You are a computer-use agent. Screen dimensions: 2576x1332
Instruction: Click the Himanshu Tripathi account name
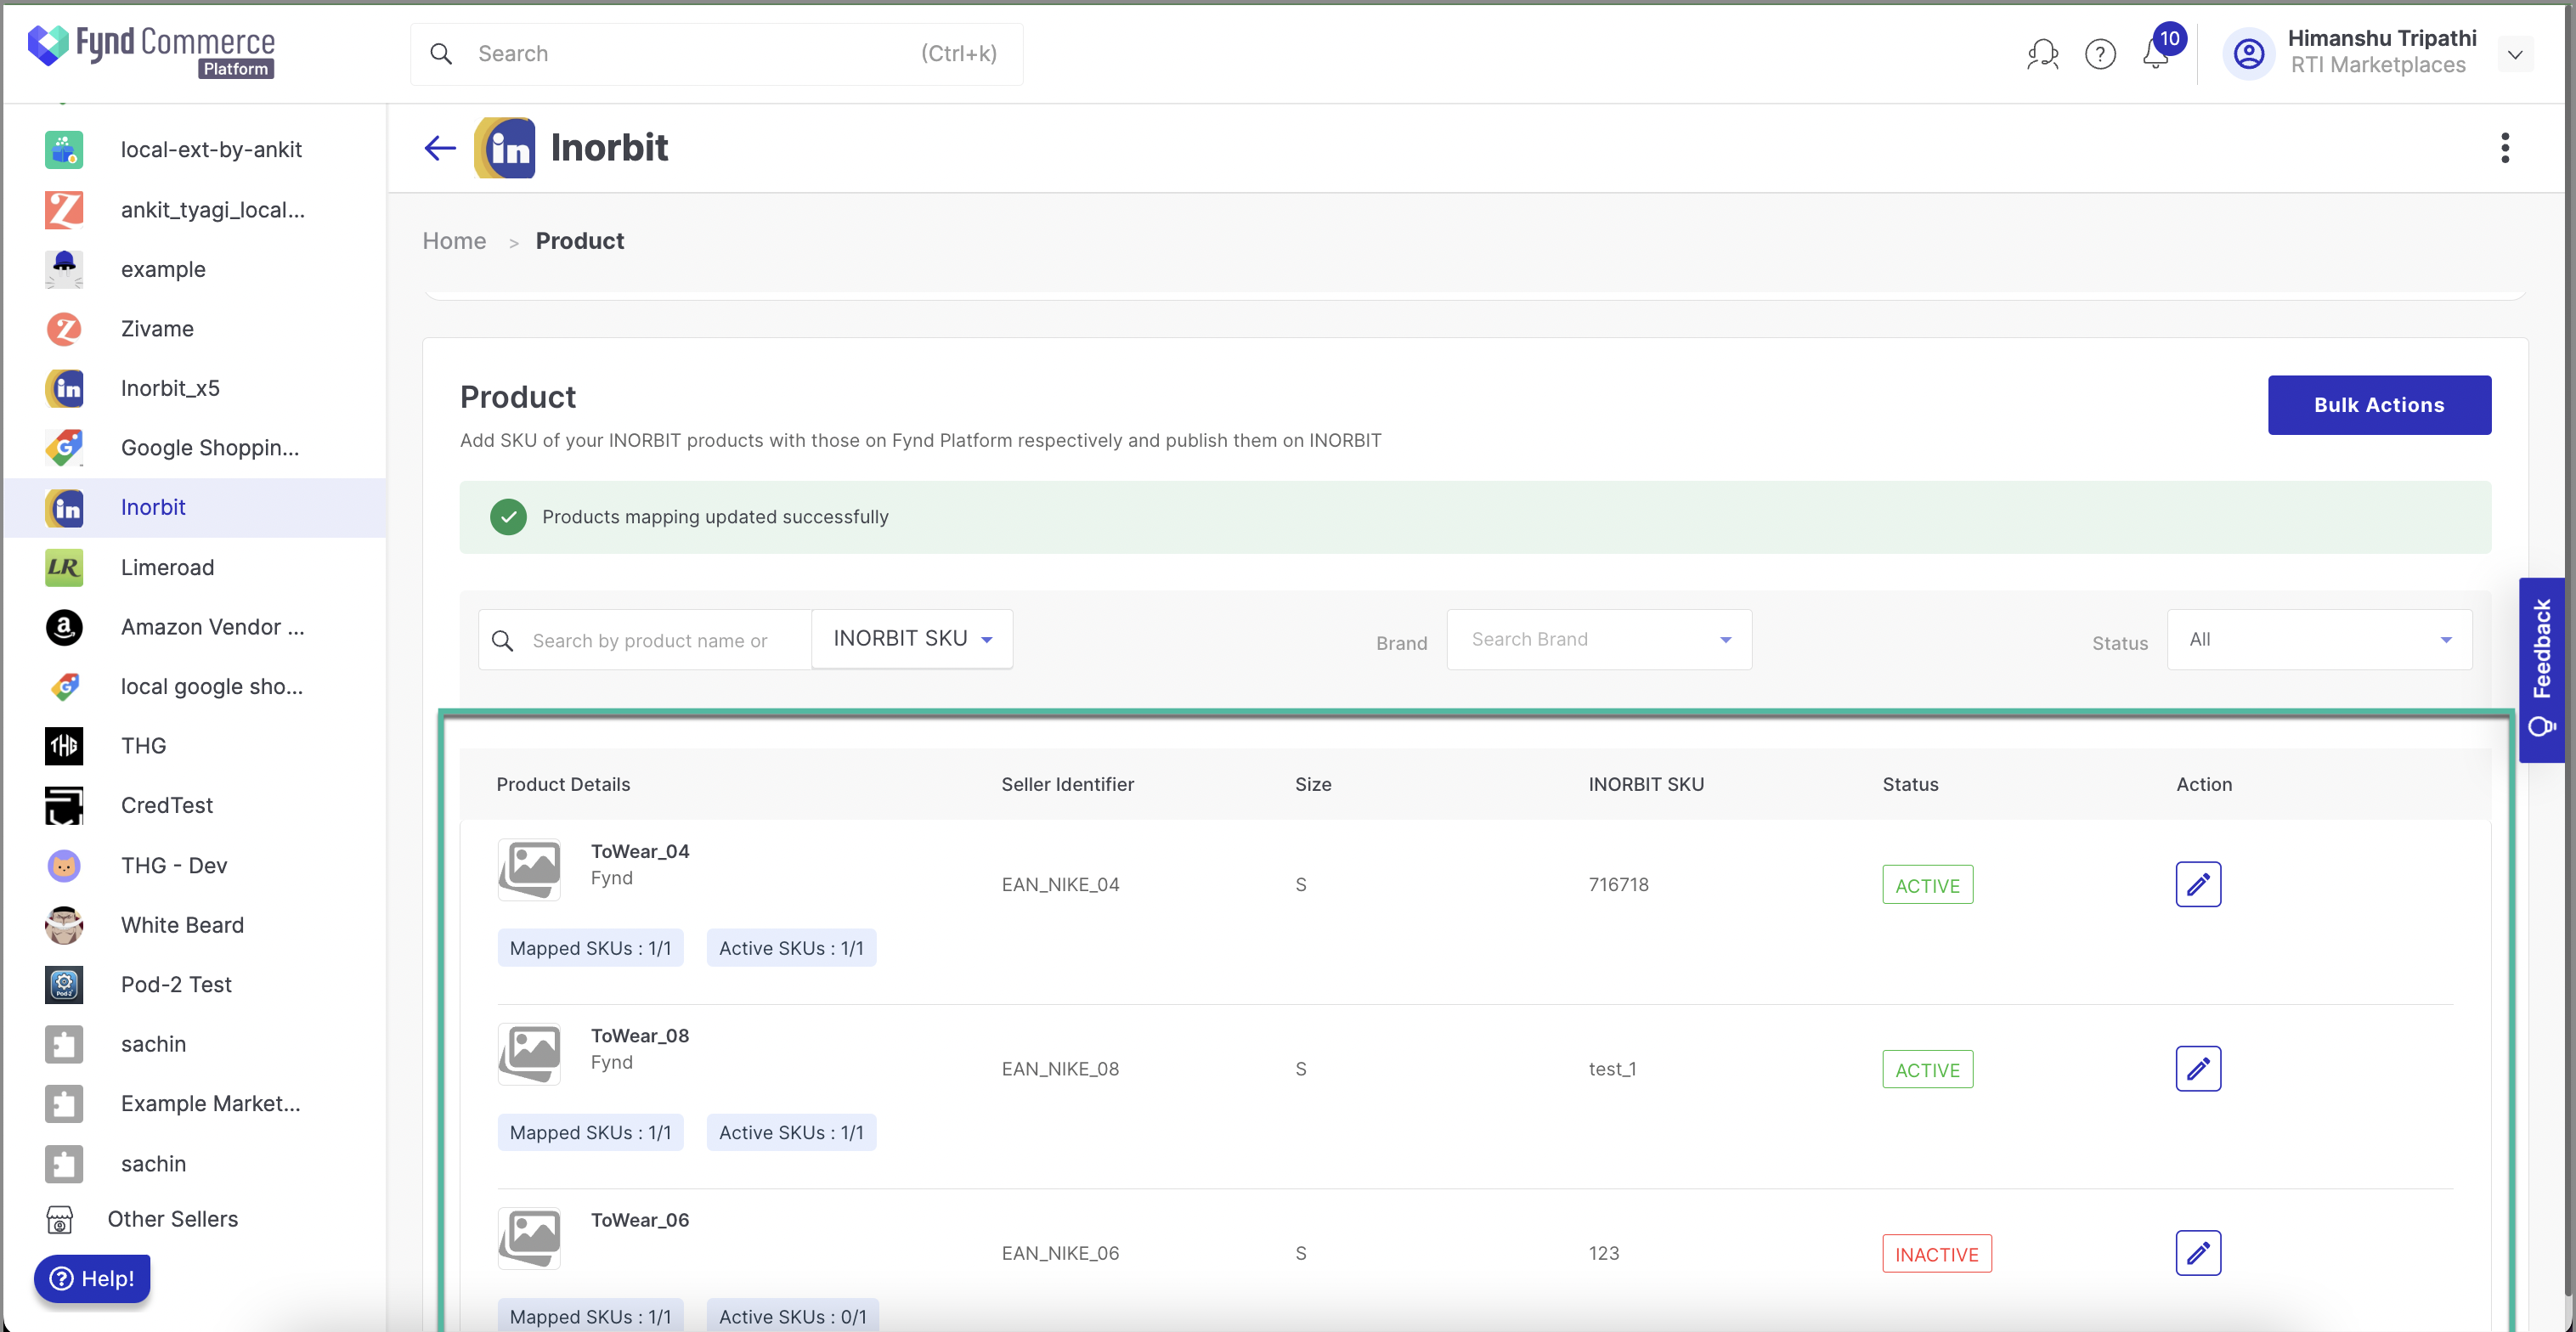(x=2382, y=38)
